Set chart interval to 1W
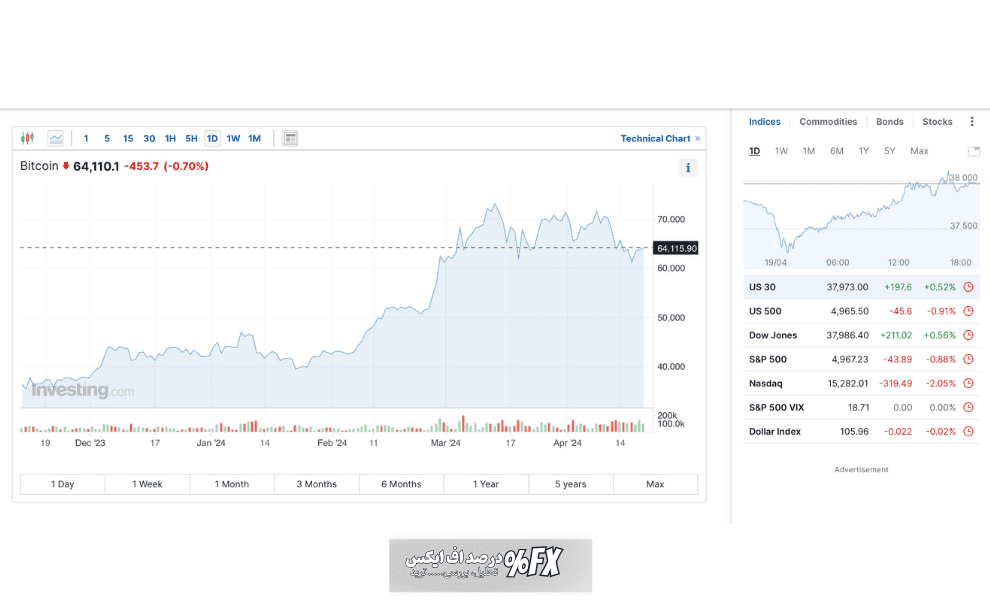This screenshot has height=600, width=990. (233, 138)
